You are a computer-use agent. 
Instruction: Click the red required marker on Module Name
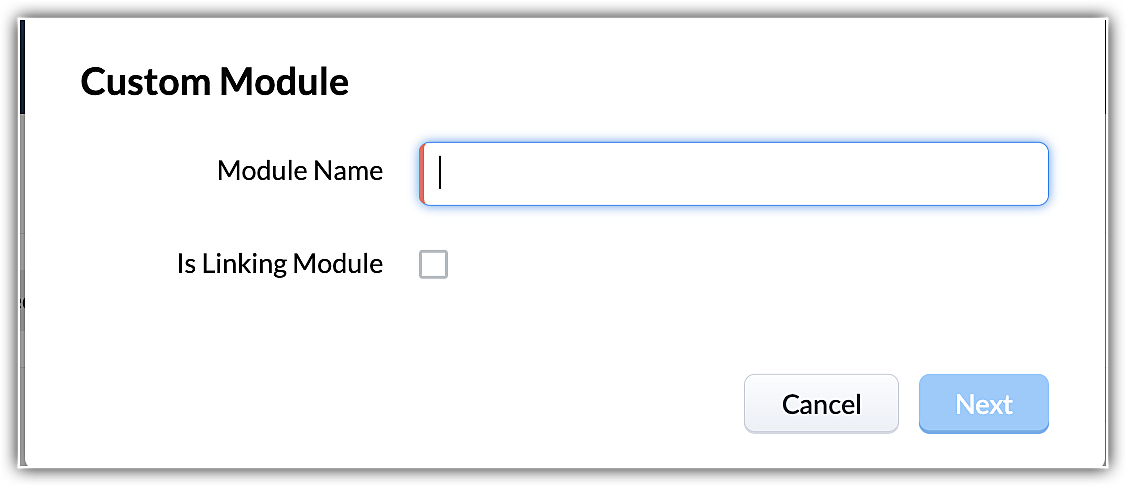(422, 174)
